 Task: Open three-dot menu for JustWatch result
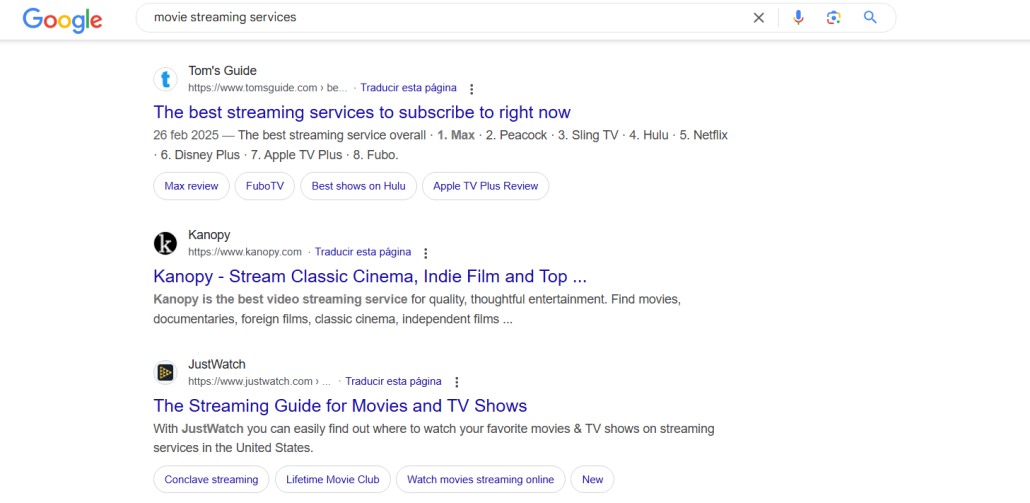coord(457,382)
